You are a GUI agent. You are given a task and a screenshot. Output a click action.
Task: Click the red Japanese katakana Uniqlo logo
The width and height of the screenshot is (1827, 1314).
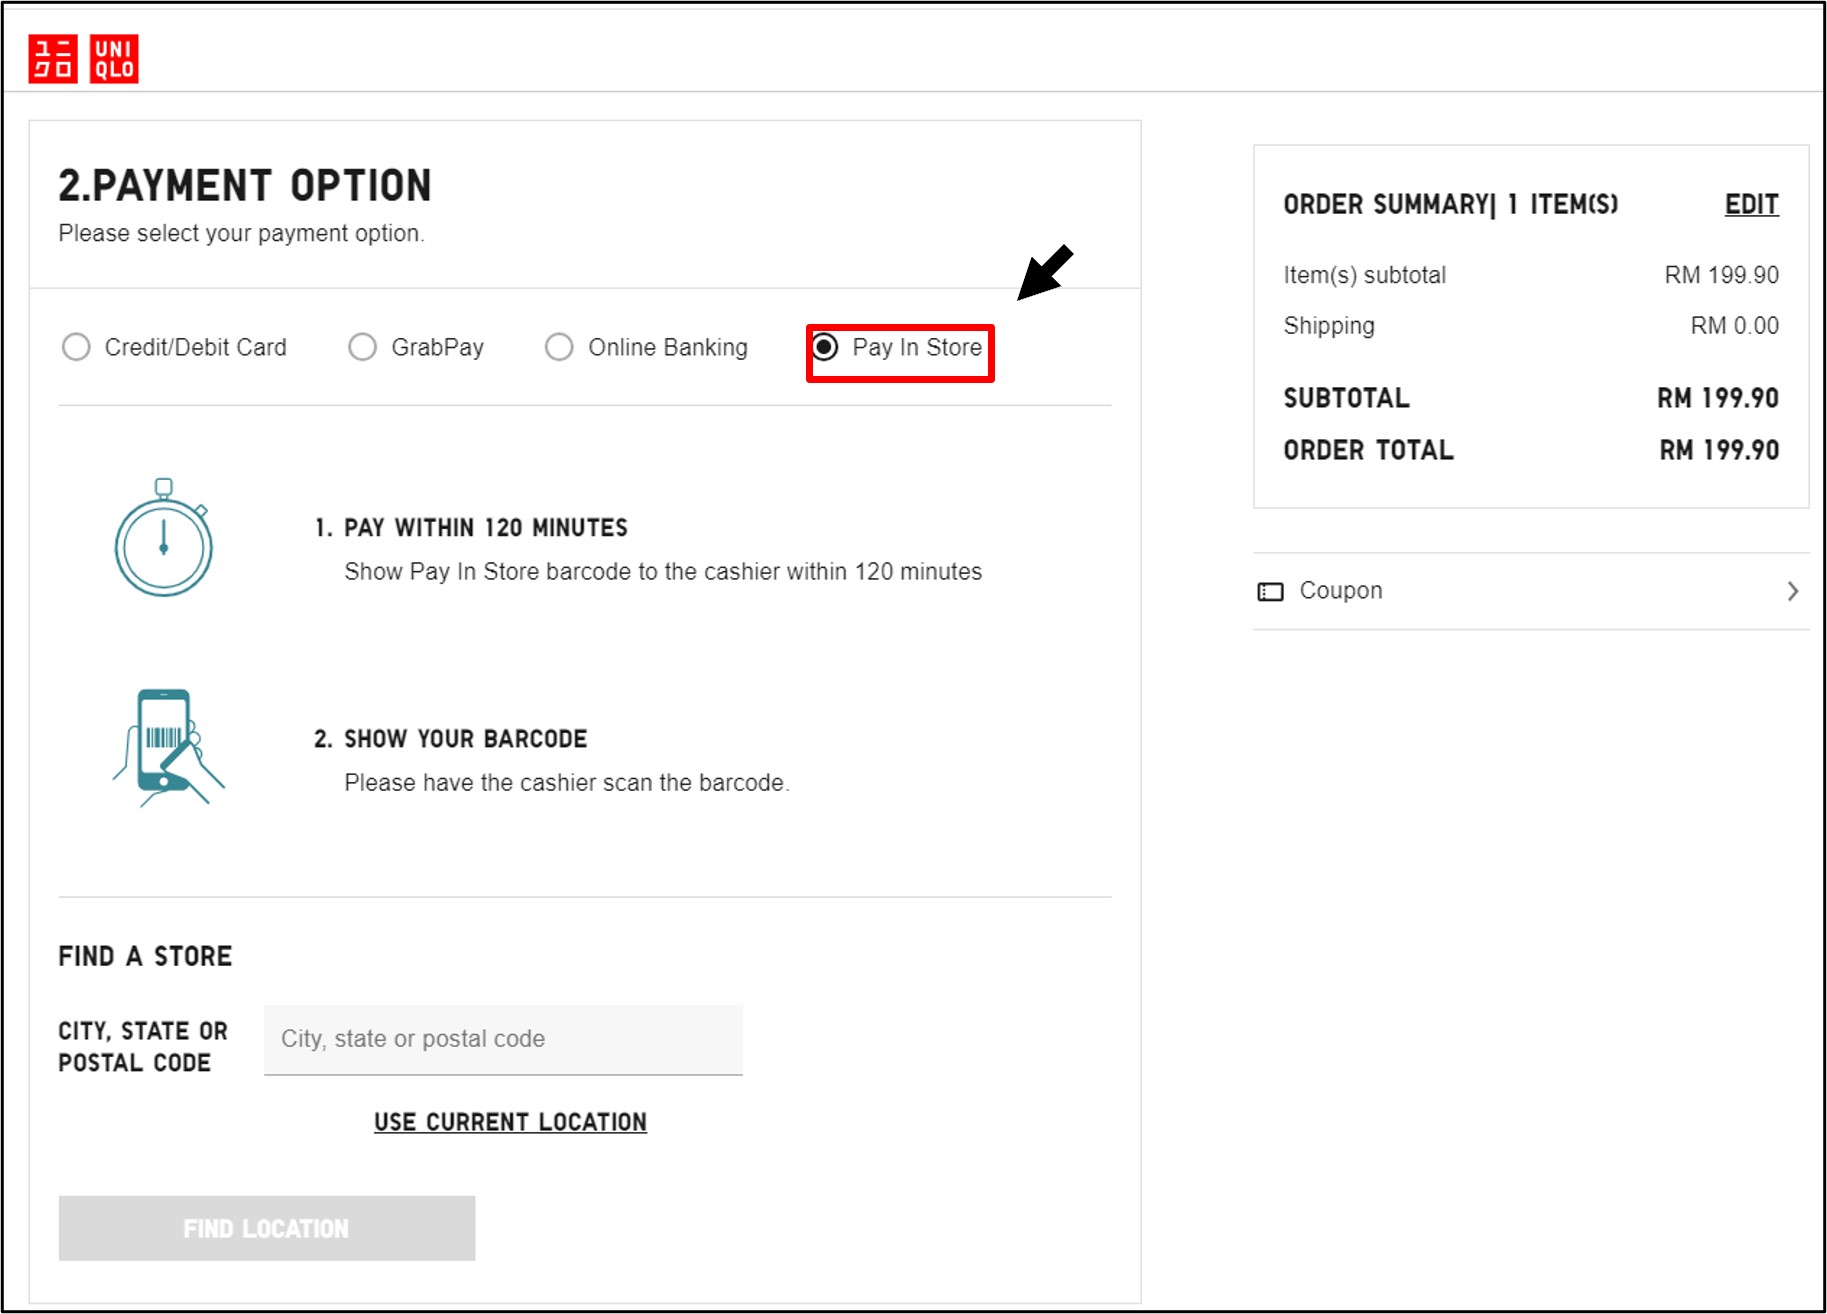(x=53, y=59)
